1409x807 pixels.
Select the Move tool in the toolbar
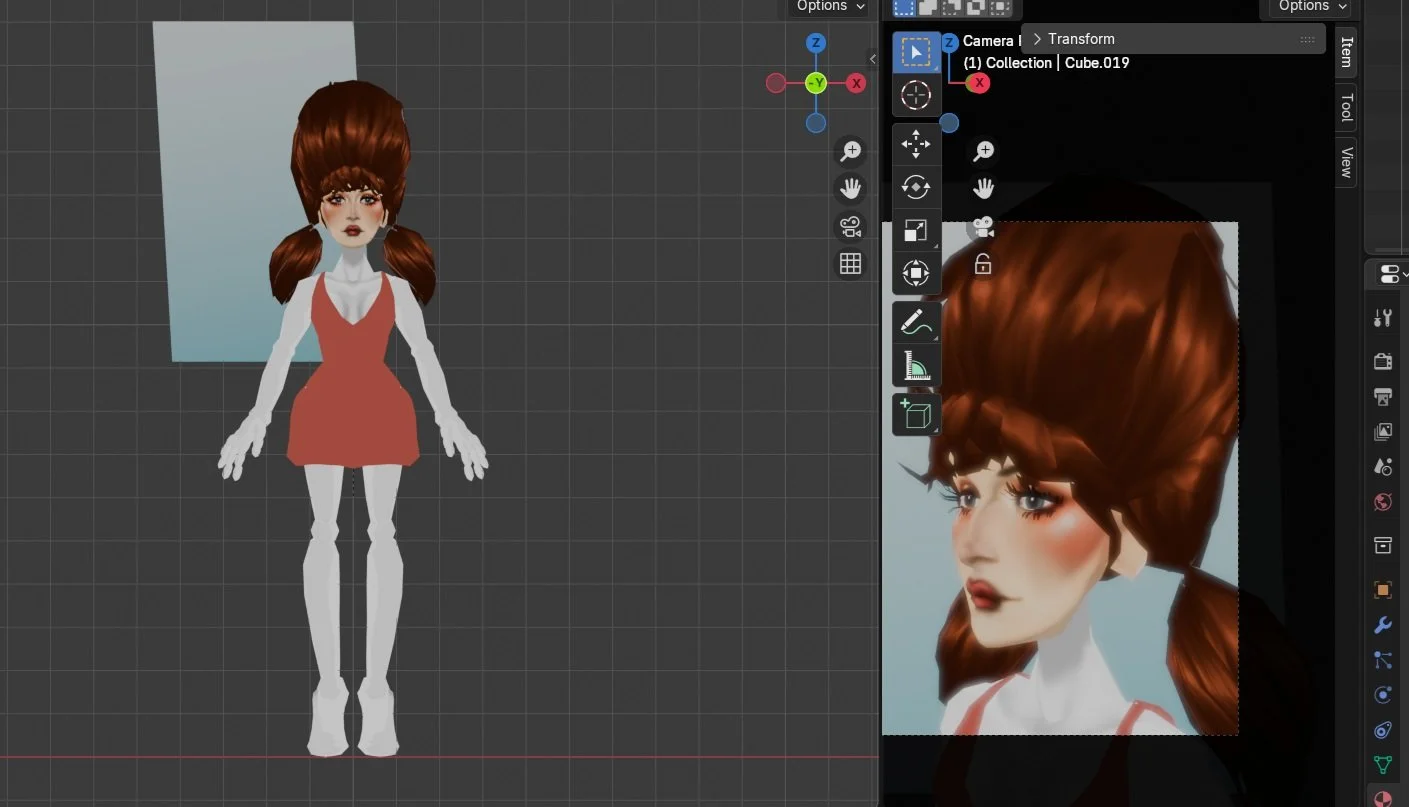915,144
